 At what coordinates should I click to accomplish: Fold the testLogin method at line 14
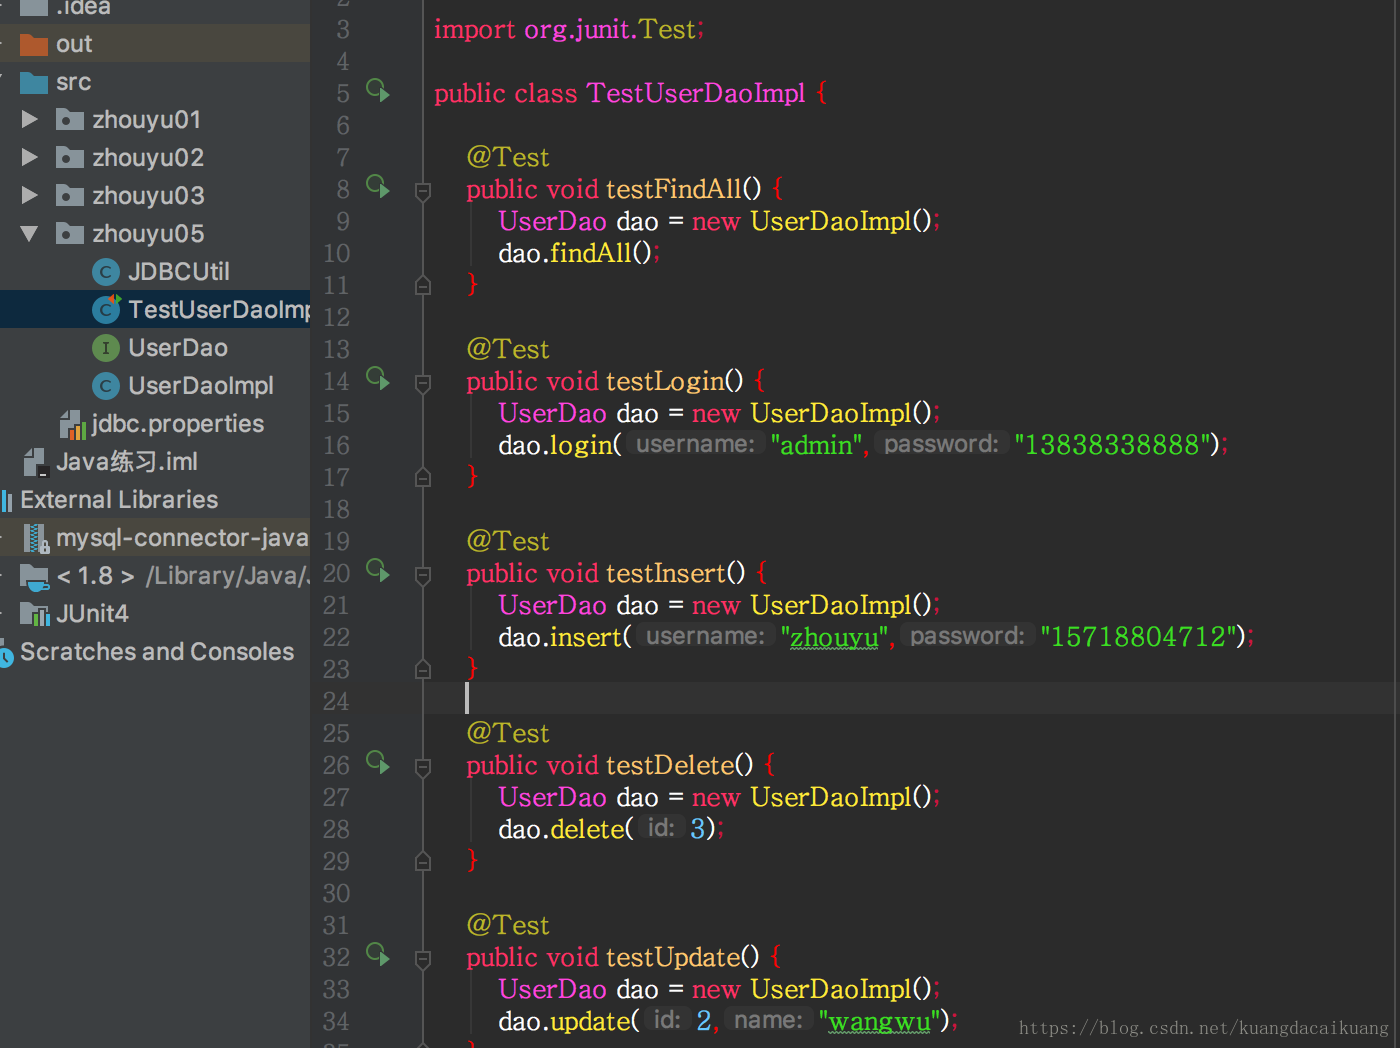coord(423,383)
